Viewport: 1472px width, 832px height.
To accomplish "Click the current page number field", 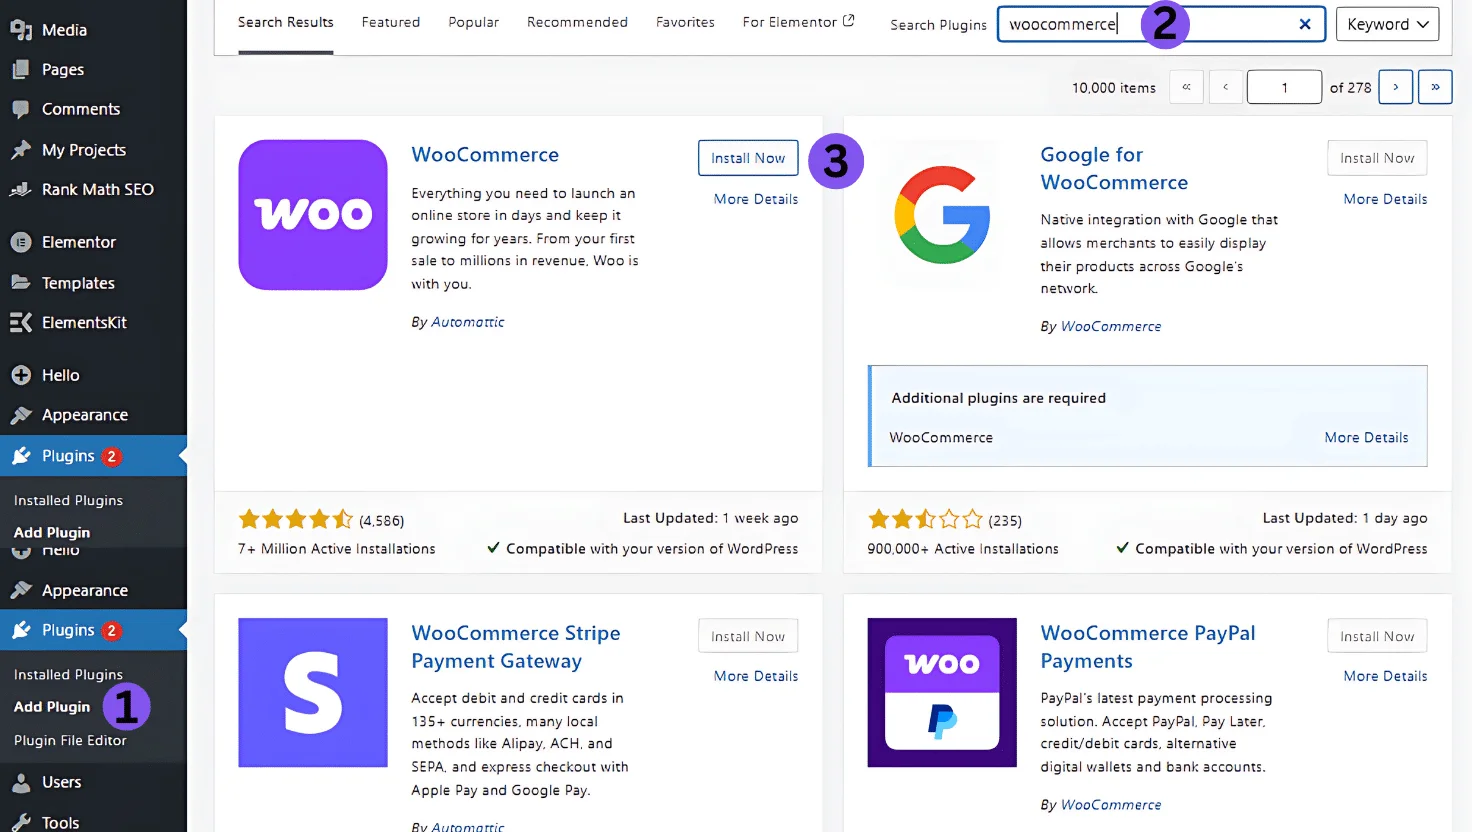I will (1284, 87).
